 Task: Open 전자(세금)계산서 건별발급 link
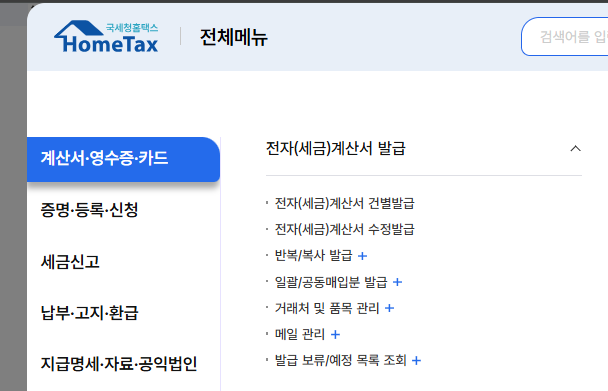coord(344,203)
